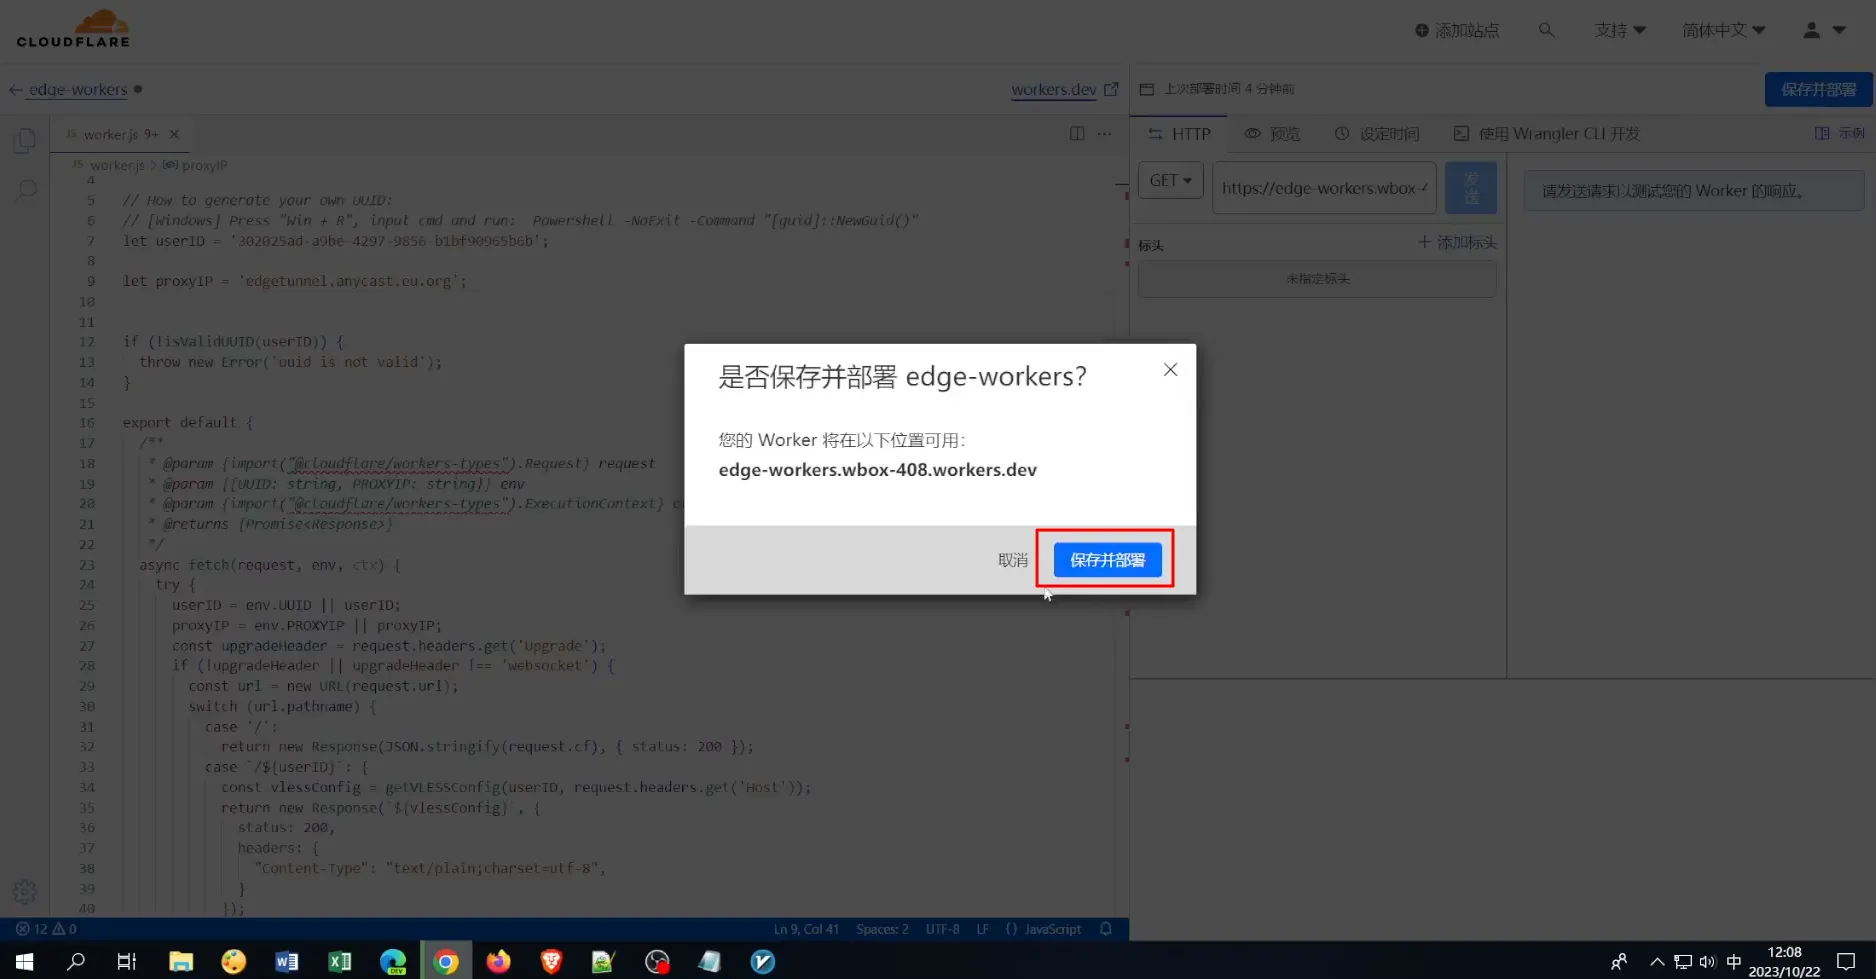Click the line 7 userID code line
Screen dimensions: 1876x979
point(336,241)
